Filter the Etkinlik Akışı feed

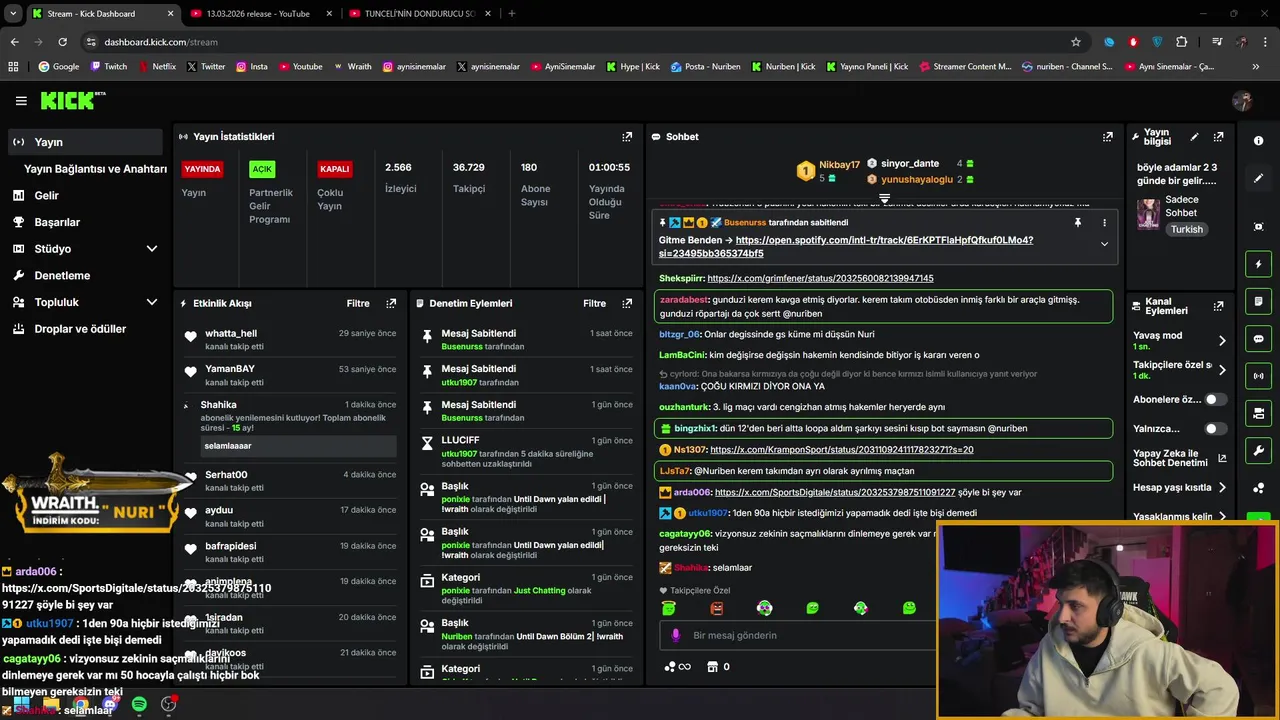[358, 303]
